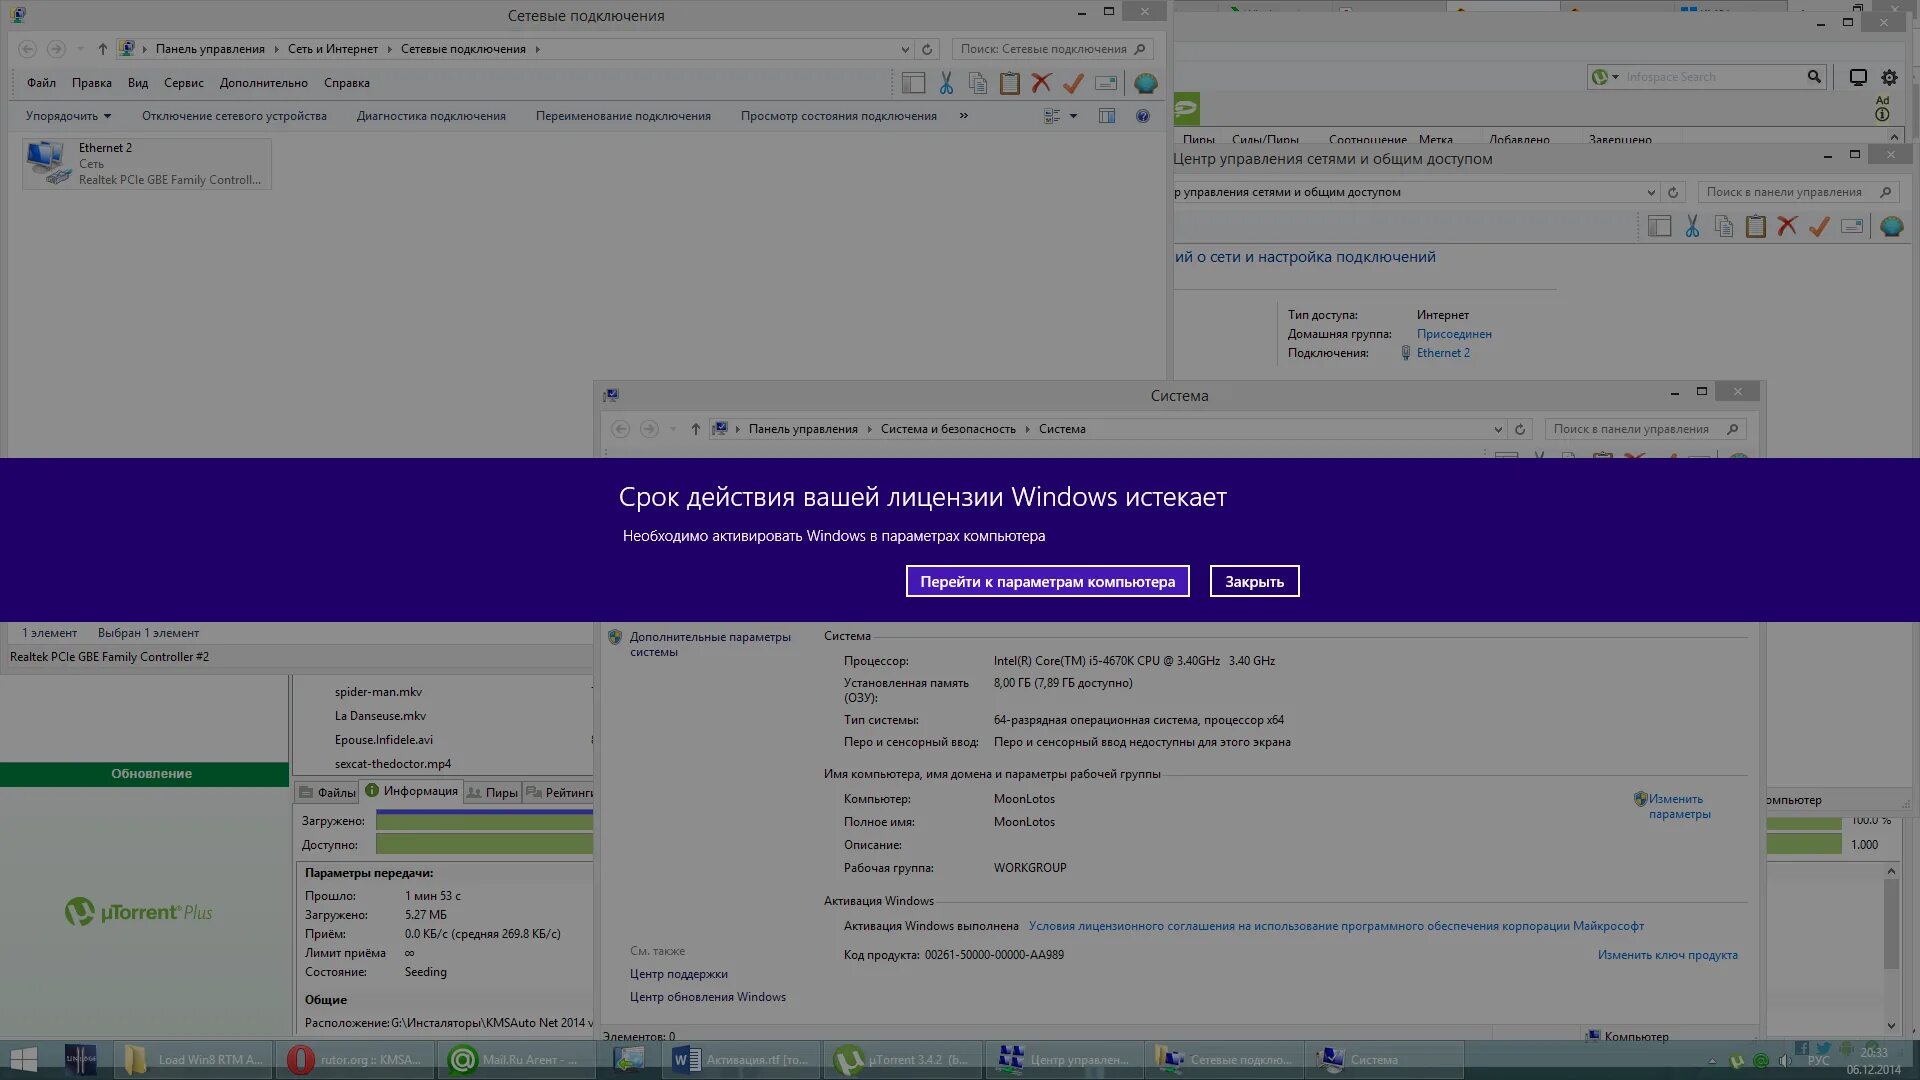1920x1080 pixels.
Task: Click refresh button in Система window
Action: coord(1520,429)
